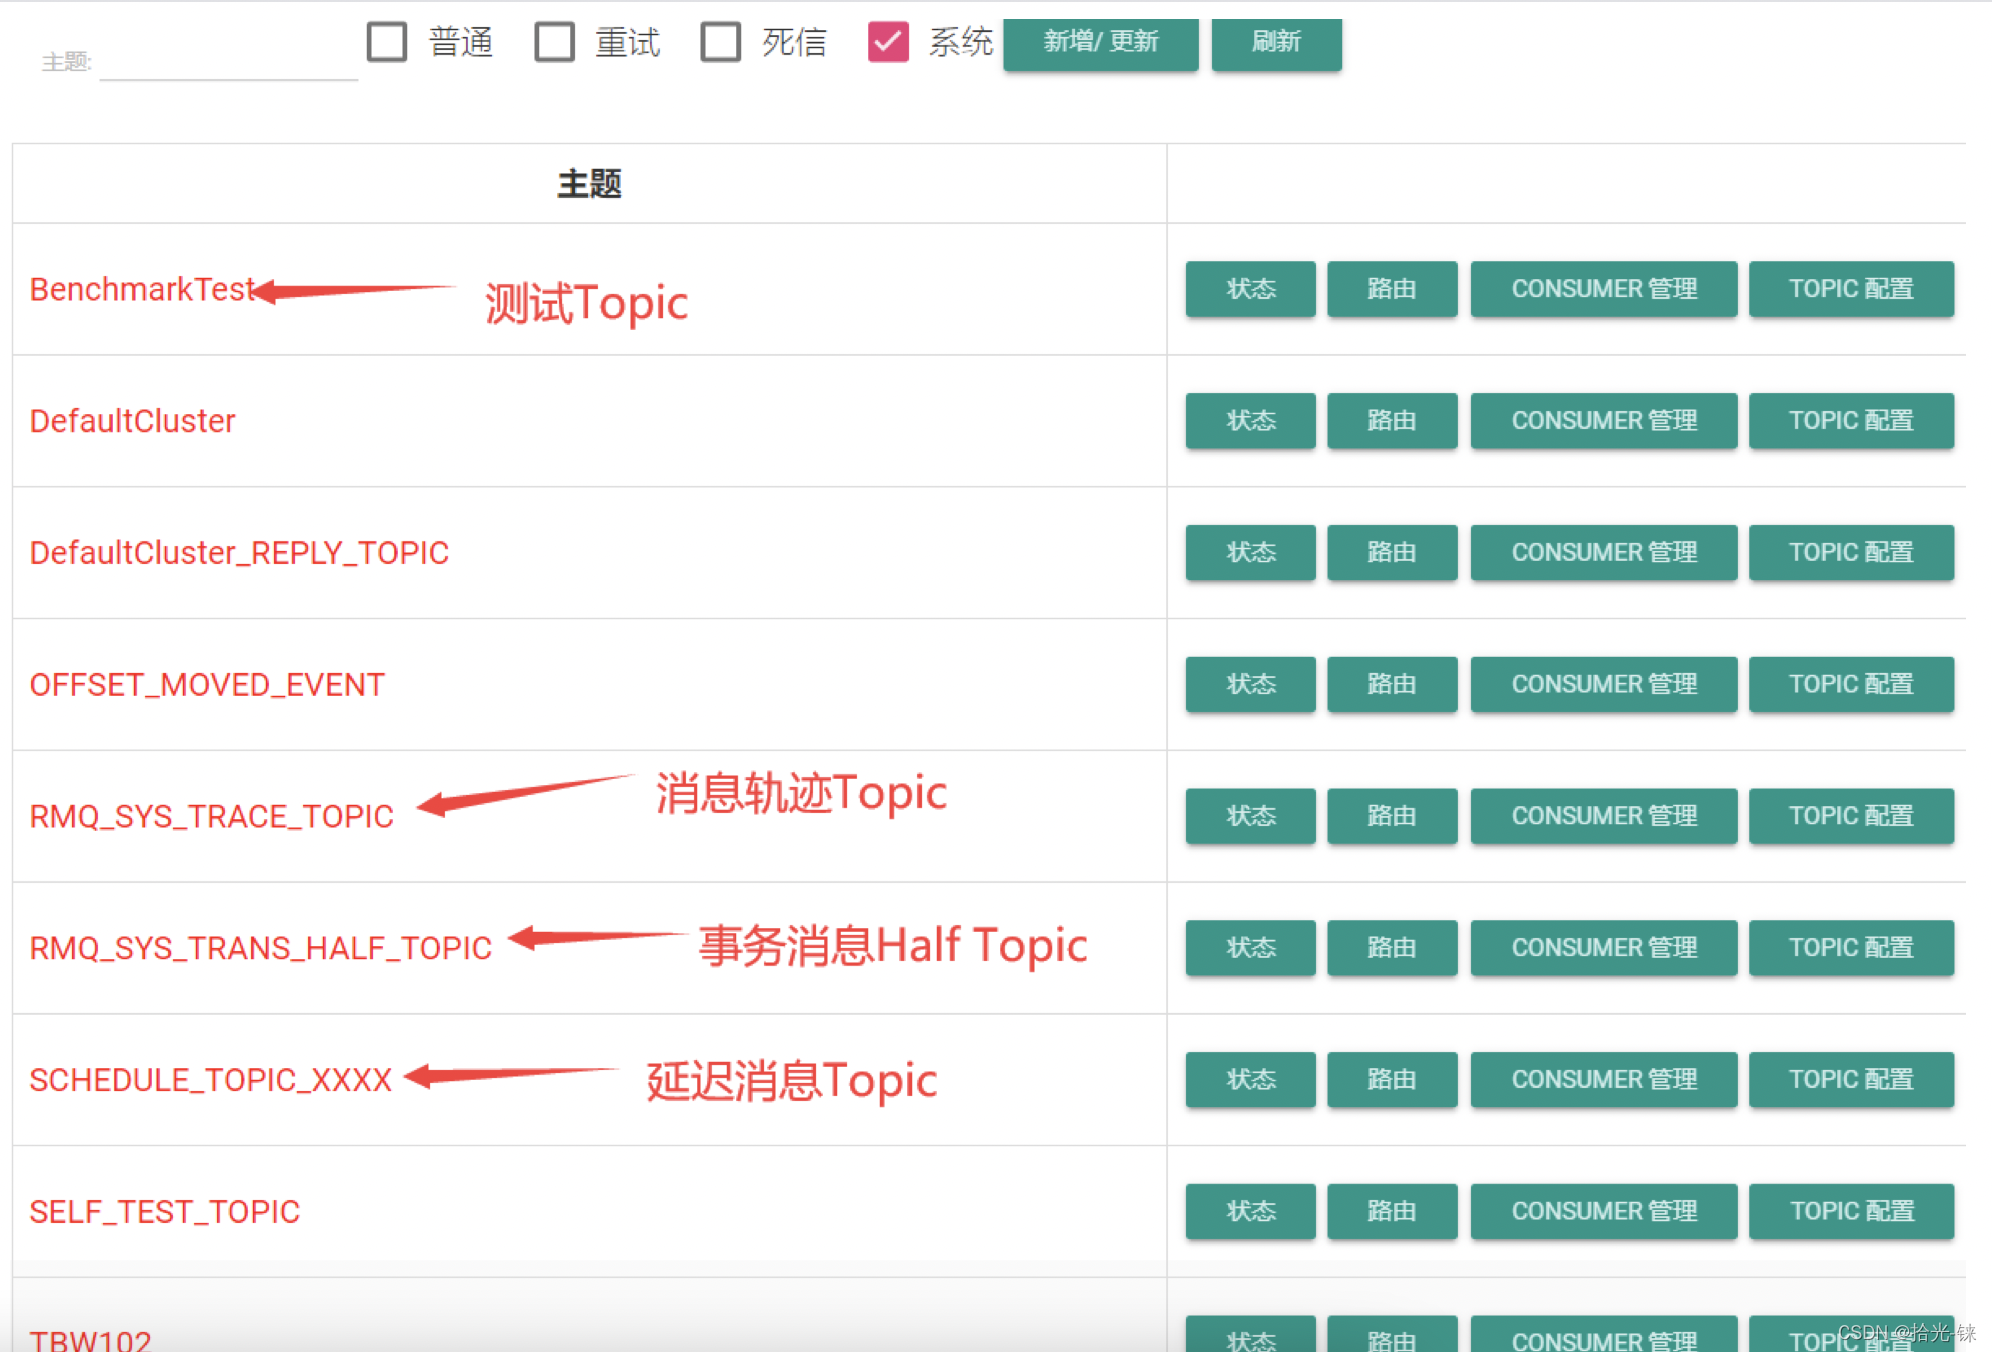
Task: Click TOPIC配置 icon for SCHEDULE_TOPIC_XXXX
Action: click(1859, 1076)
